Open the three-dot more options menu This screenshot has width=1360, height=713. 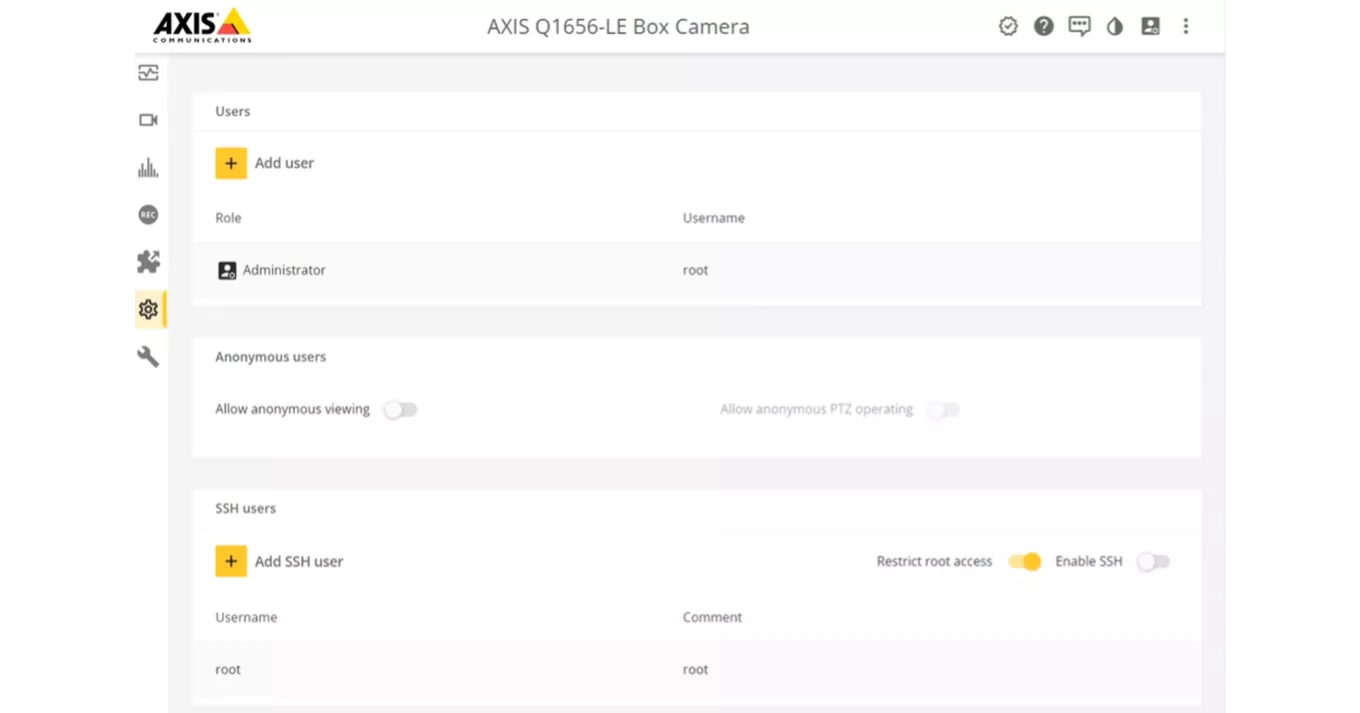coord(1186,26)
